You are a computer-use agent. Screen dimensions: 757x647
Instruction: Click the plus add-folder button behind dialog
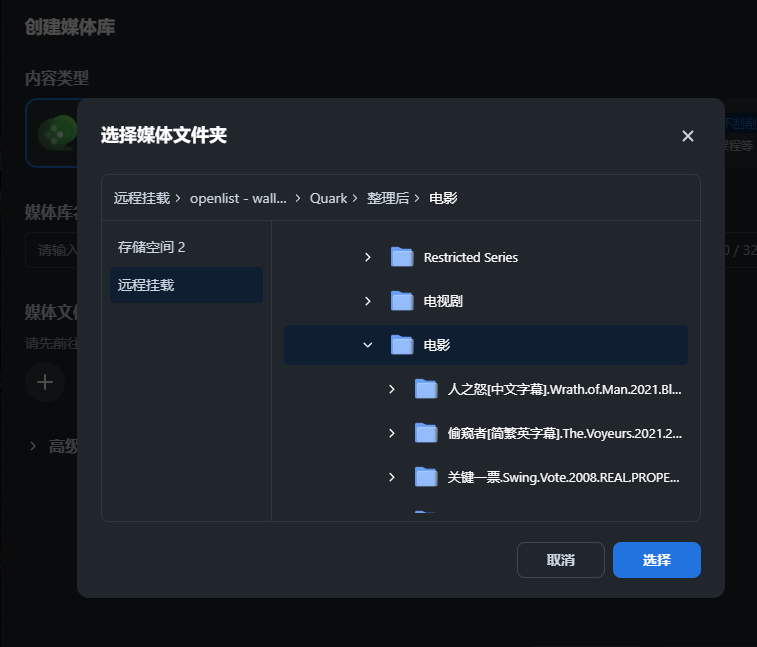click(x=45, y=382)
